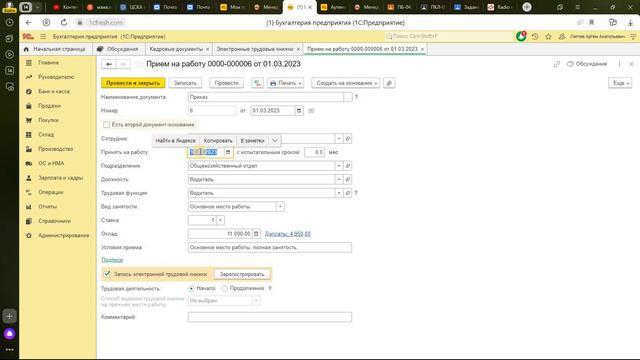Open Справочники section in sidebar
This screenshot has height=360, width=640.
click(x=54, y=221)
